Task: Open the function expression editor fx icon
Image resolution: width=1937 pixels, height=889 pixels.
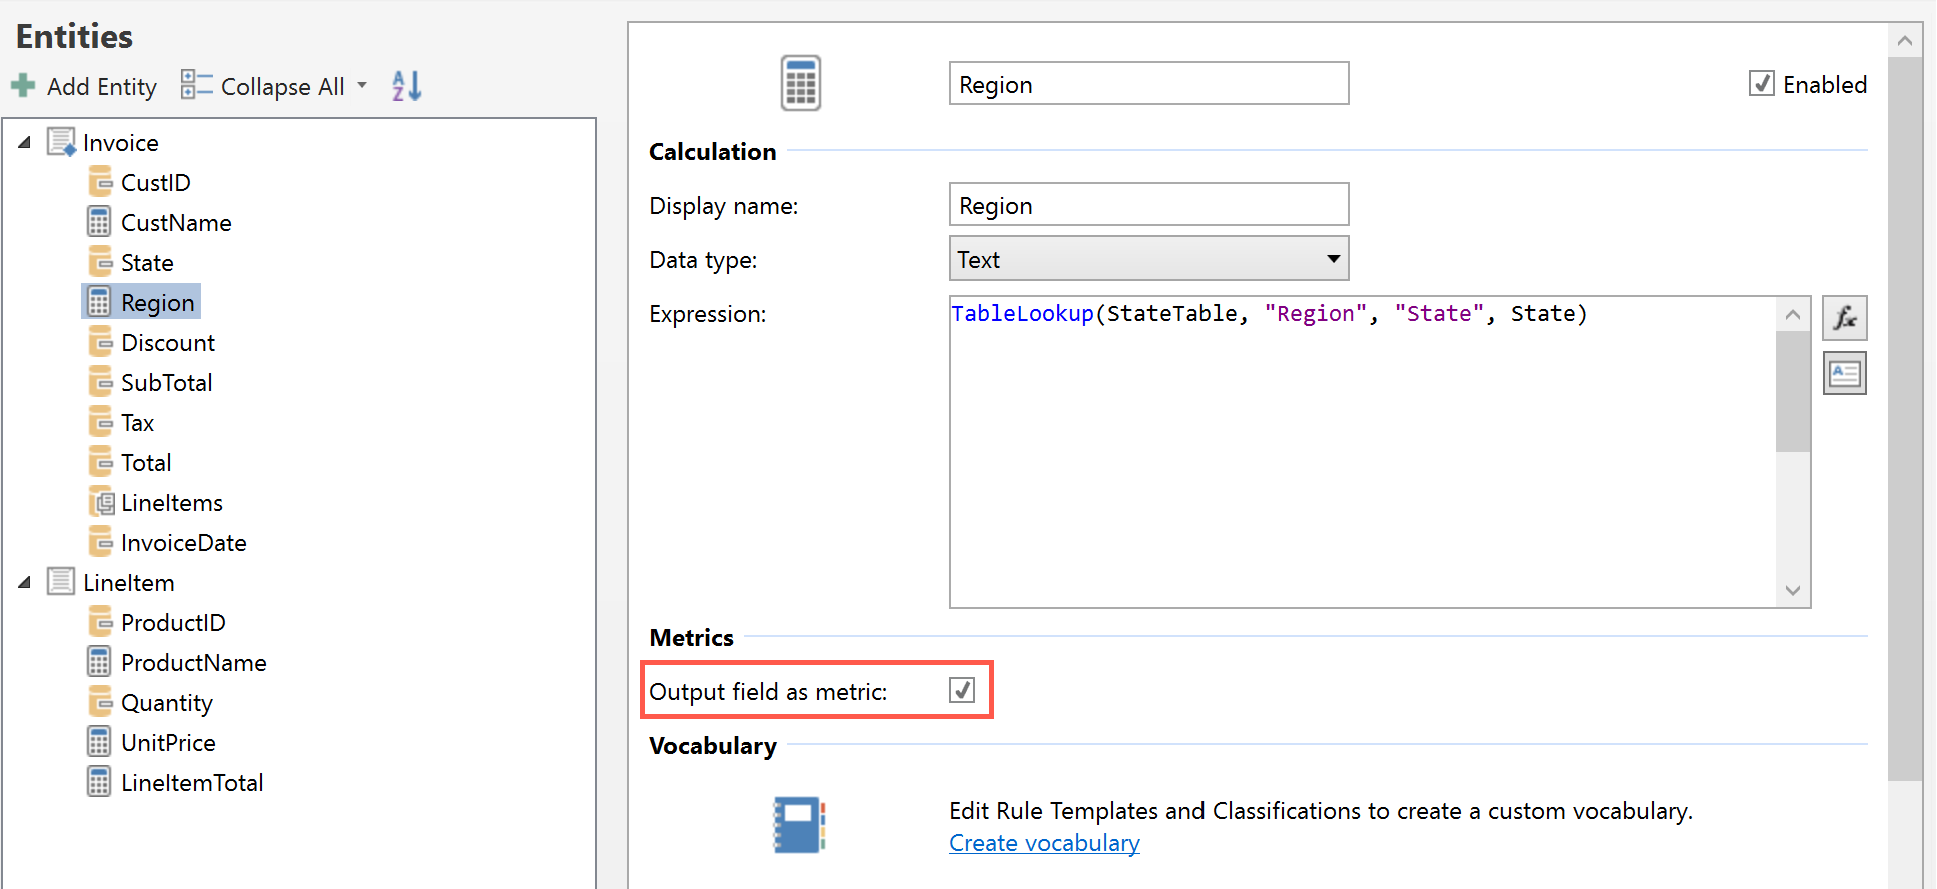Action: [1844, 318]
